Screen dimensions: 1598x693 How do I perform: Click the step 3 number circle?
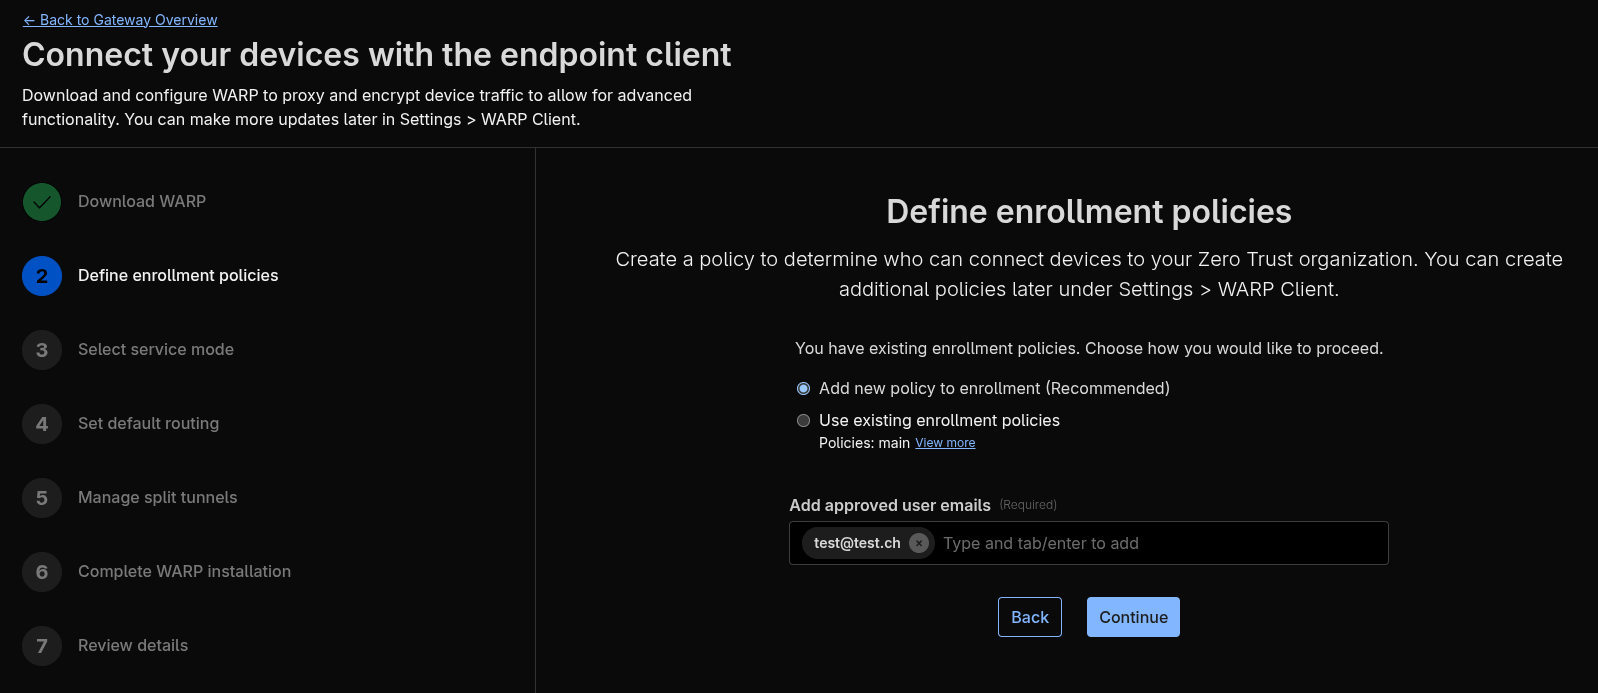point(42,350)
